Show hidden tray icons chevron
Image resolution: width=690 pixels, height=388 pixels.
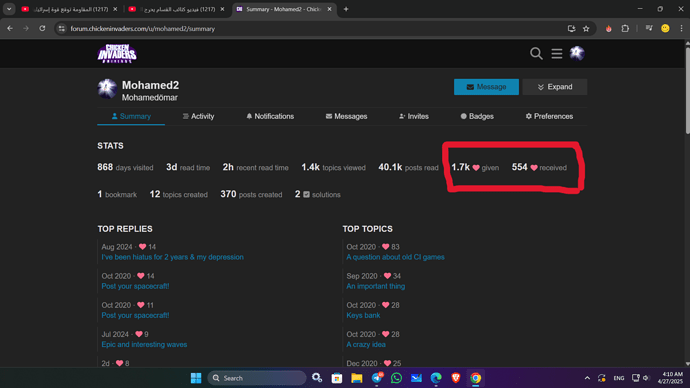pyautogui.click(x=587, y=378)
